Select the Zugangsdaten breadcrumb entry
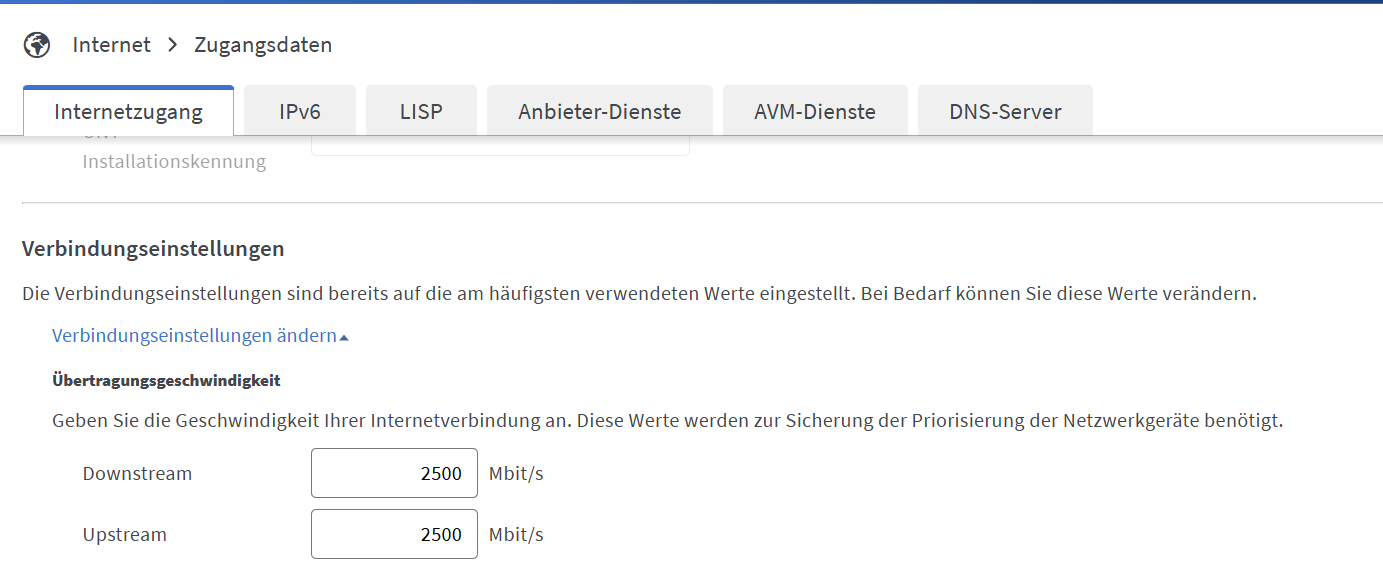1383x582 pixels. (263, 45)
